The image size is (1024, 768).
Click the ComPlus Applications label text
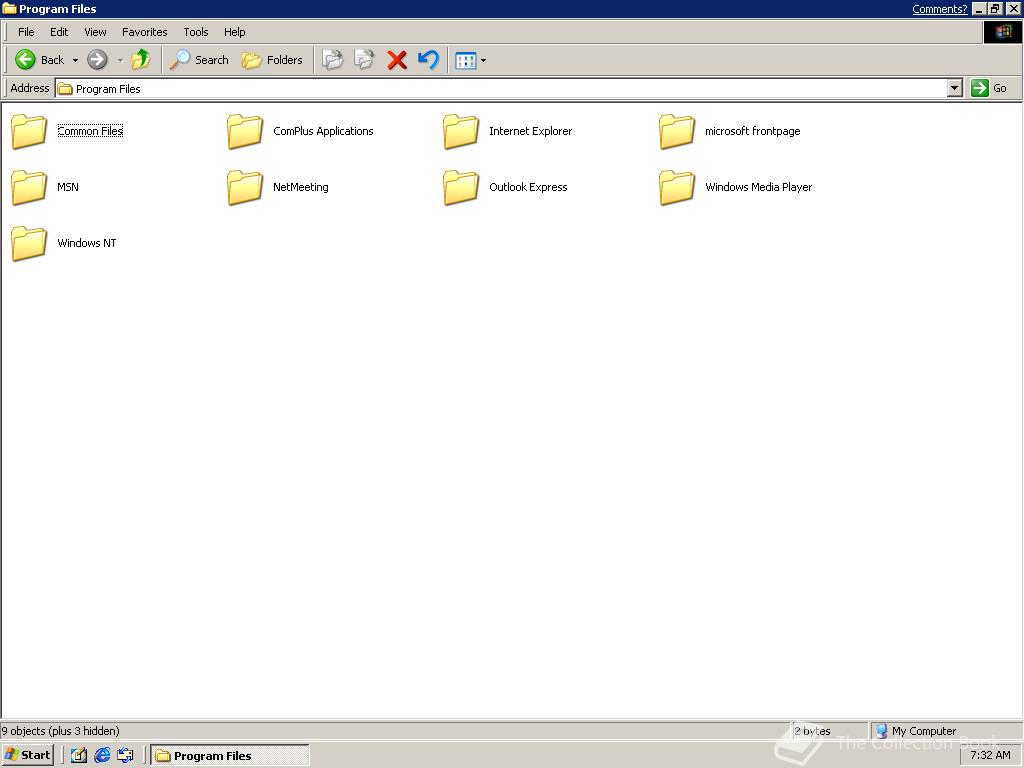pos(323,131)
